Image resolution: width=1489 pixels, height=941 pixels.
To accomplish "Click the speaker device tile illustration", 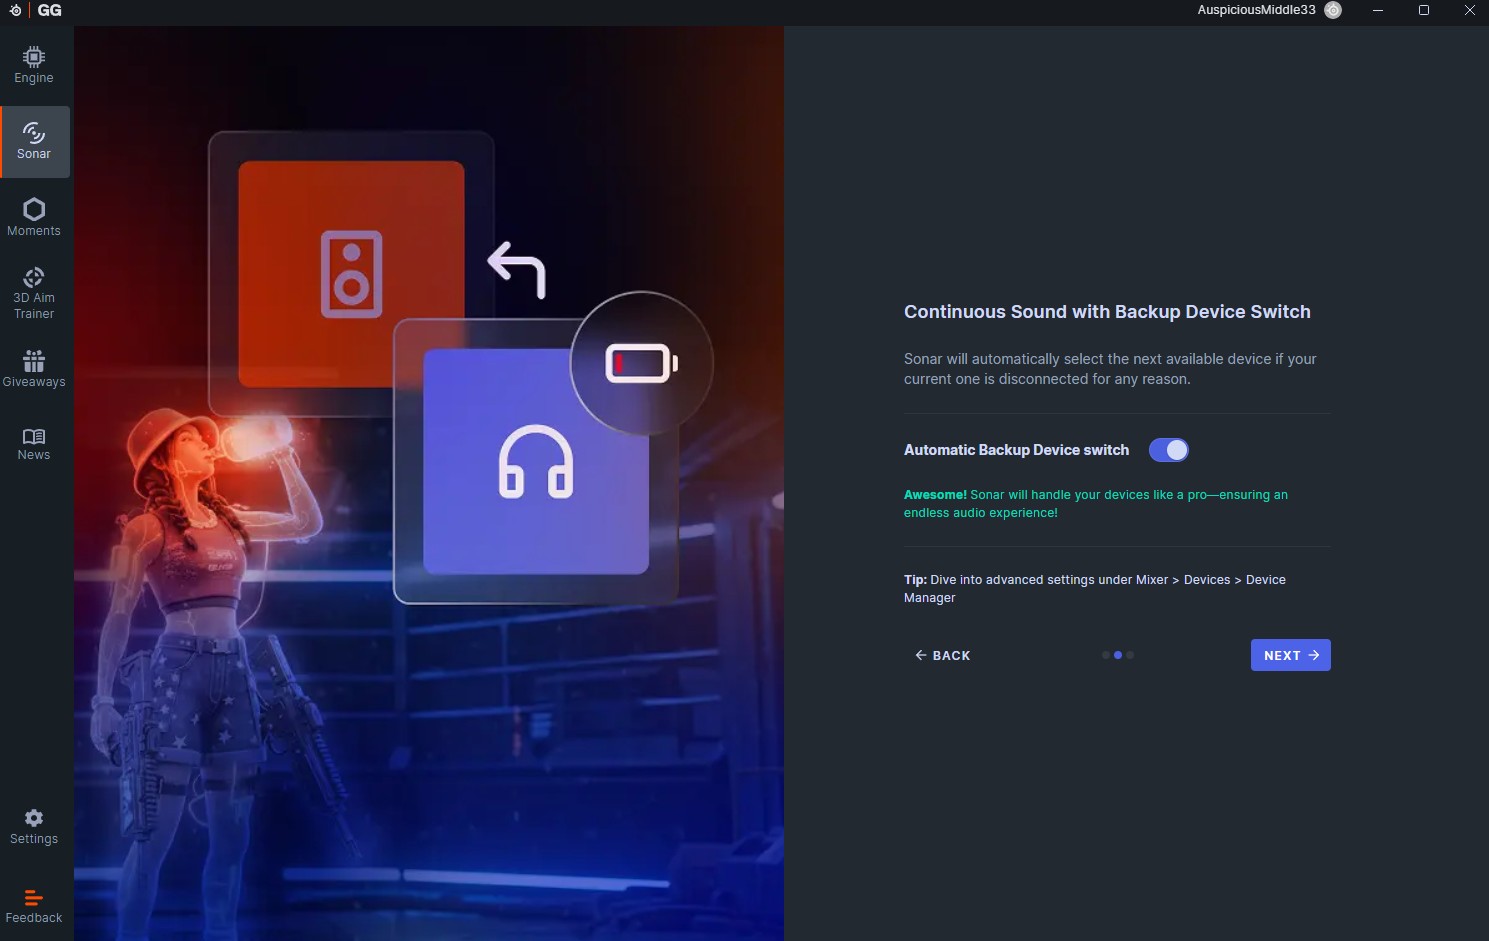I will pos(351,274).
